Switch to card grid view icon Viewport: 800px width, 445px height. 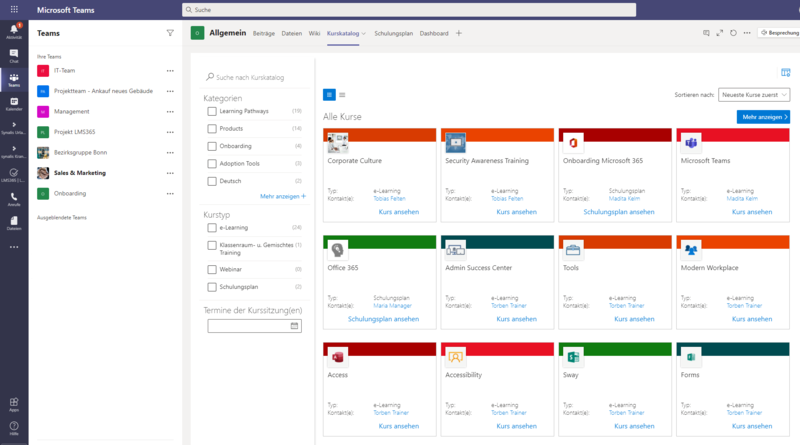click(329, 94)
